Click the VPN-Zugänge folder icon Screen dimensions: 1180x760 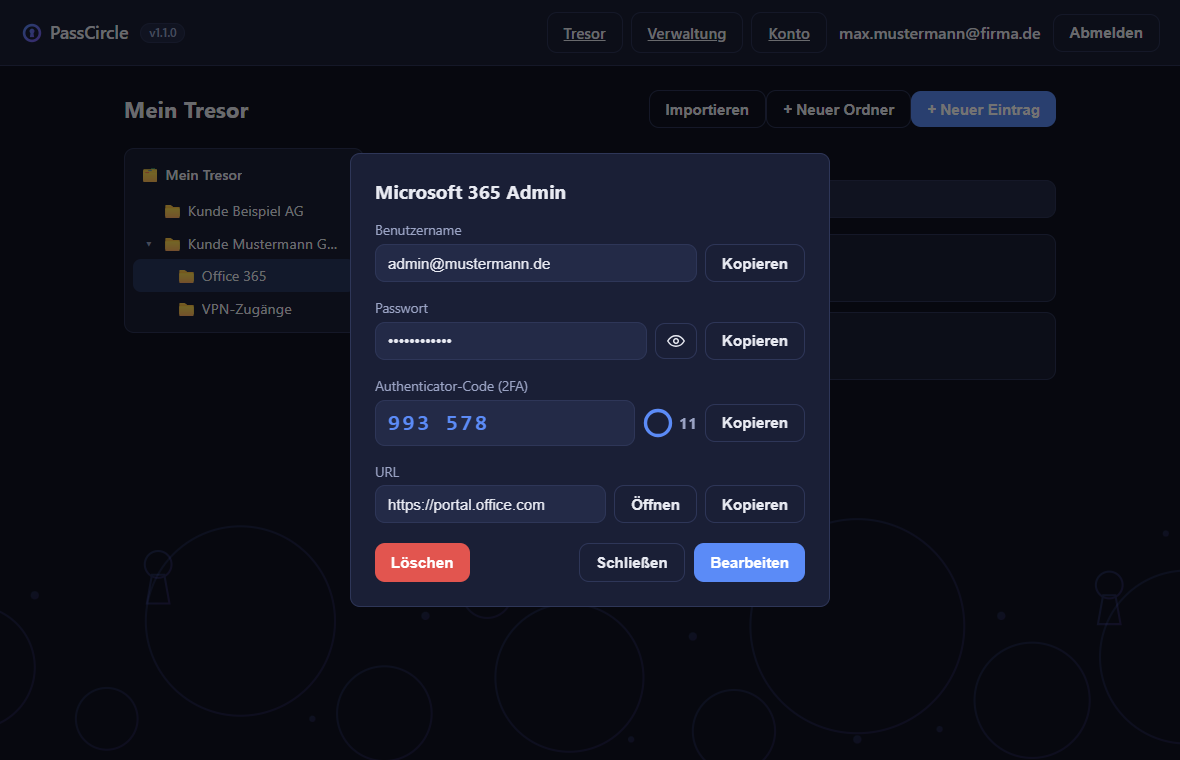[x=187, y=309]
